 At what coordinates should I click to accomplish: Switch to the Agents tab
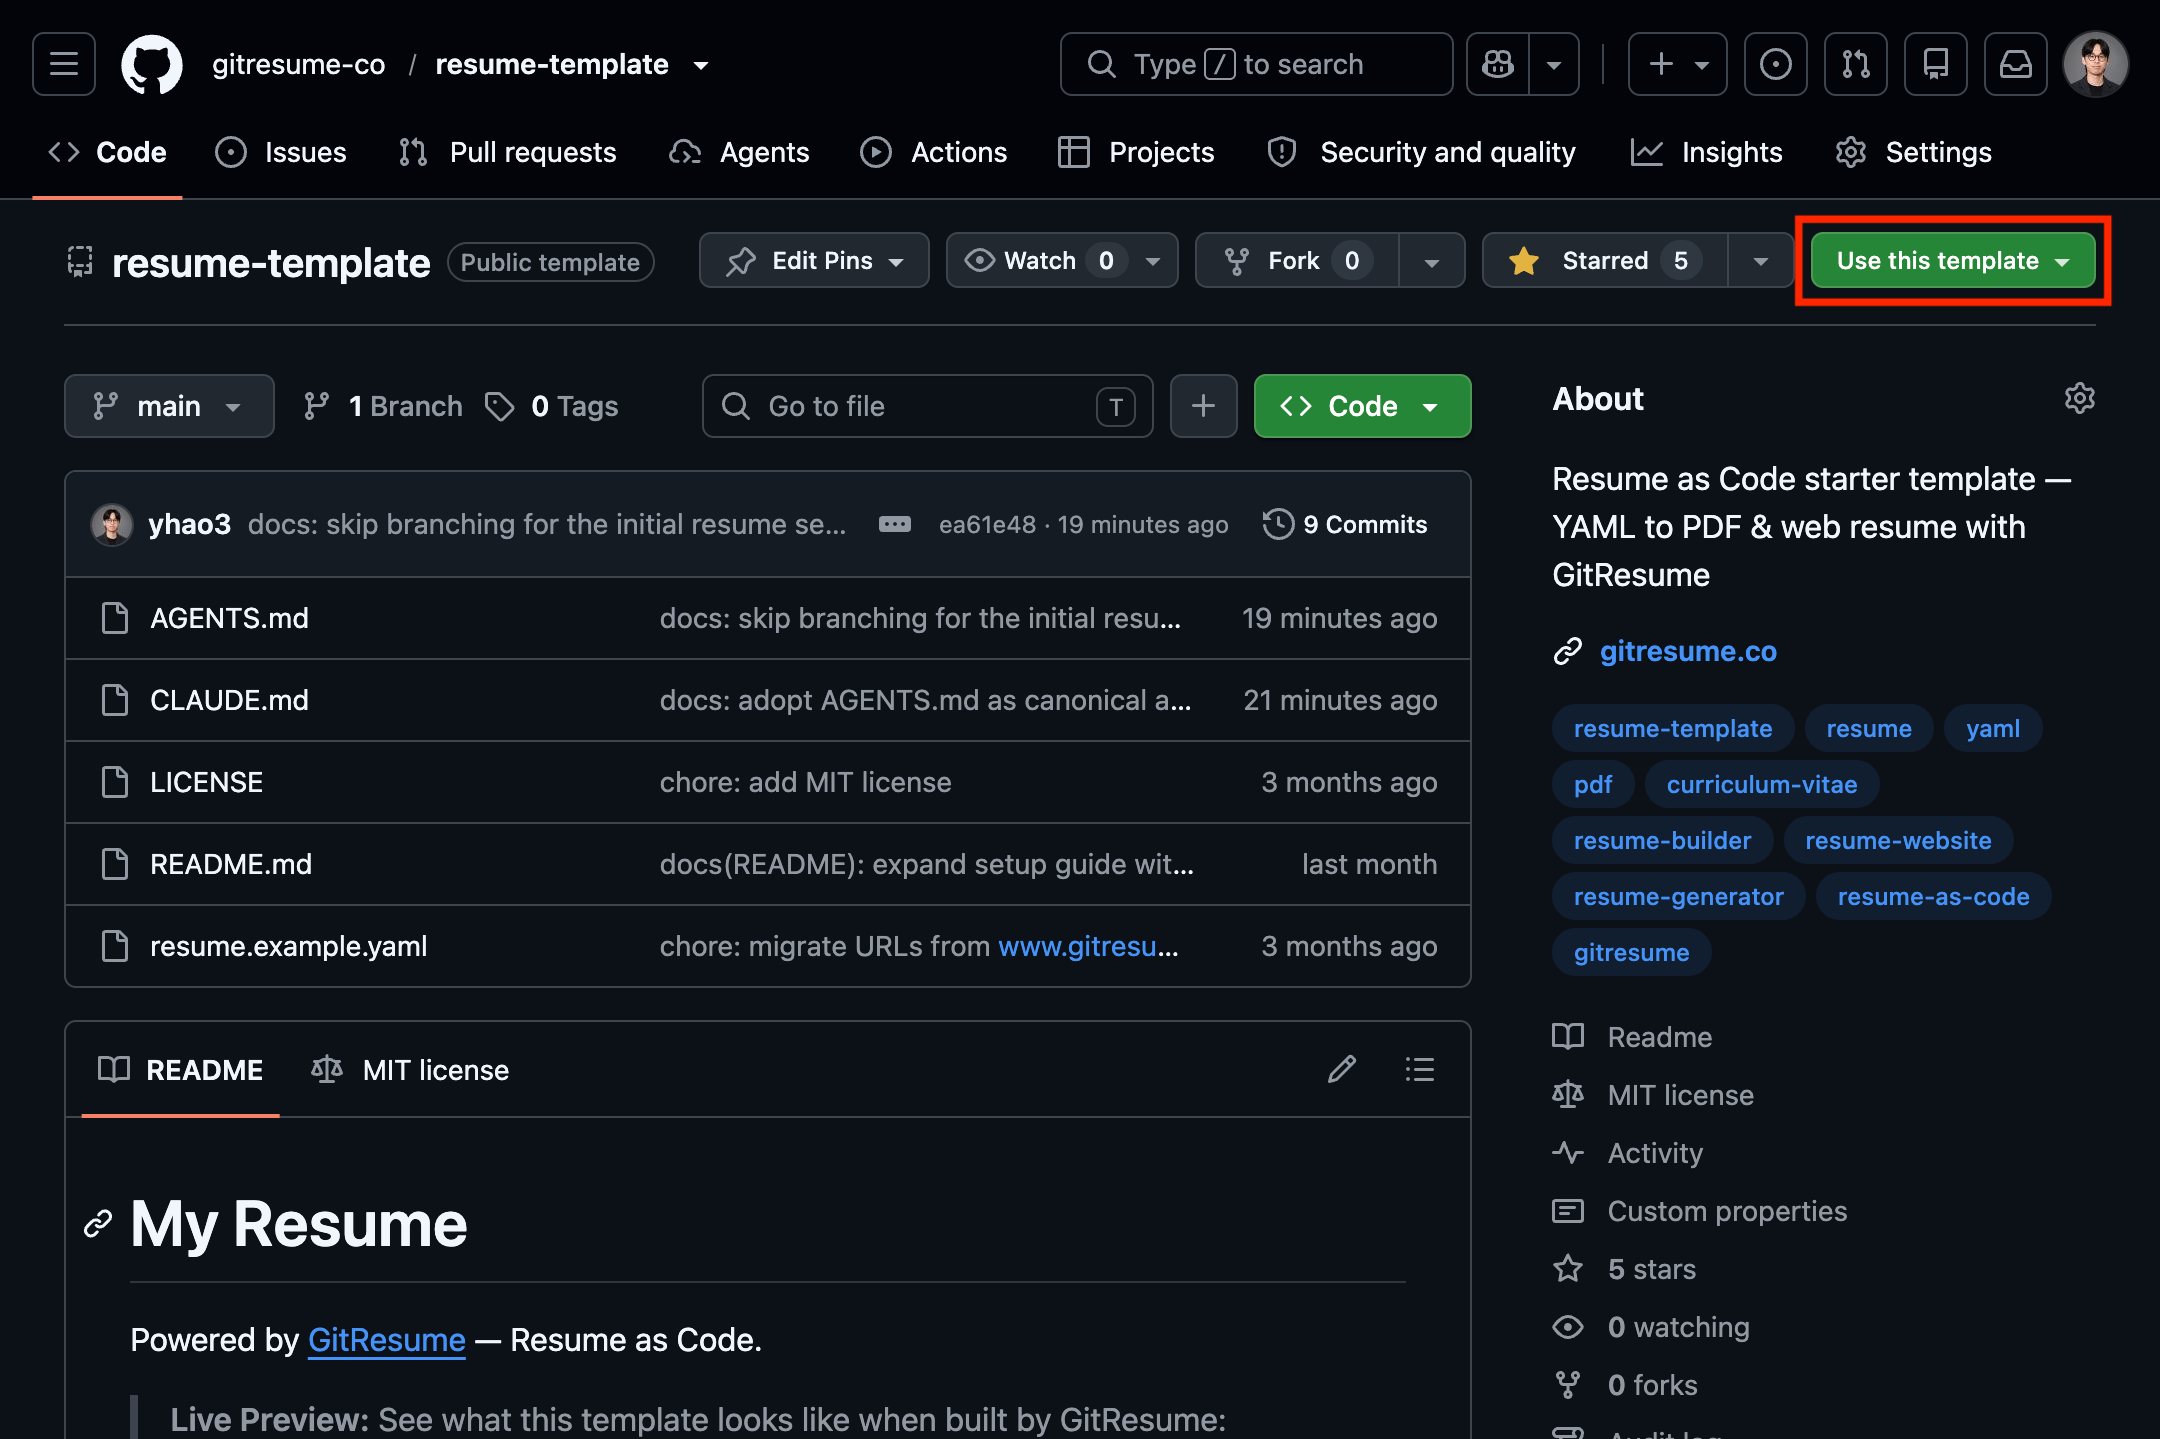(x=739, y=152)
